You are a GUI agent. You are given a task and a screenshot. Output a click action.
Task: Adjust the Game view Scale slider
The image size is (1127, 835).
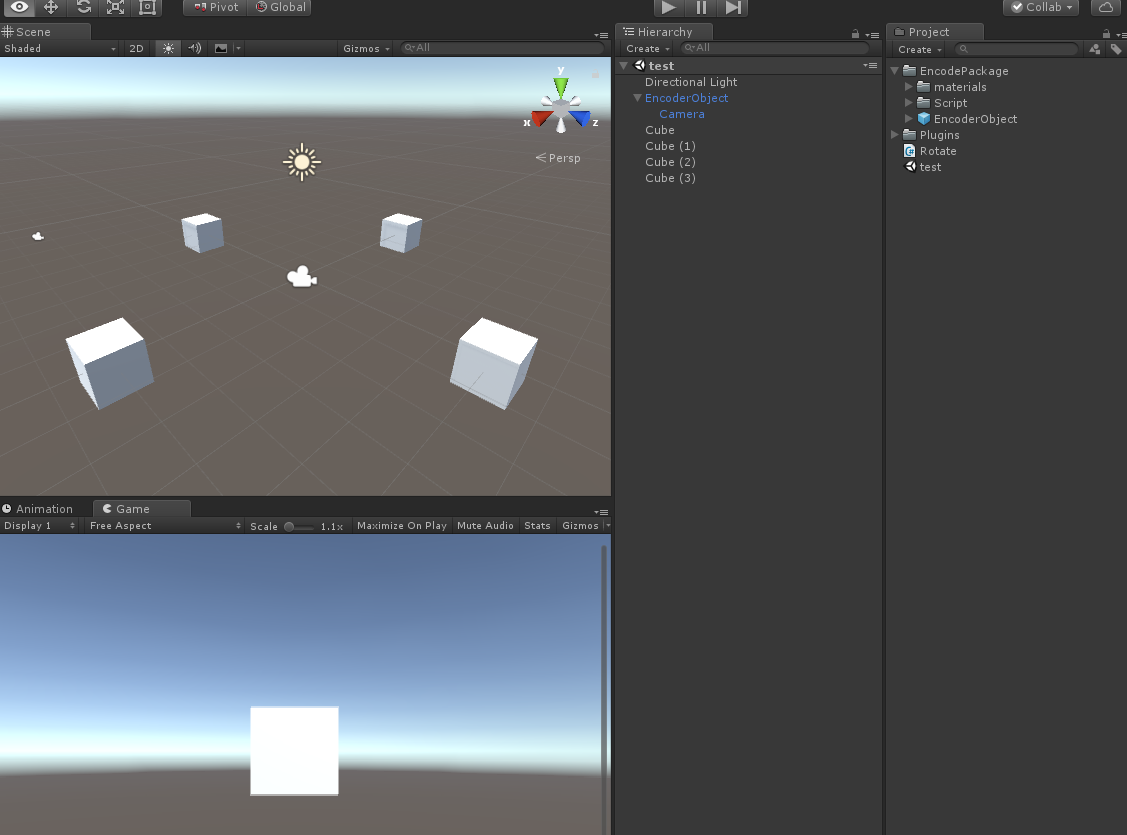point(290,526)
